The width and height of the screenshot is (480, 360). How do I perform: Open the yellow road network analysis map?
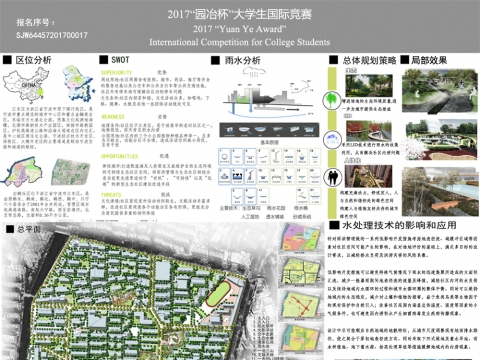click(302, 271)
